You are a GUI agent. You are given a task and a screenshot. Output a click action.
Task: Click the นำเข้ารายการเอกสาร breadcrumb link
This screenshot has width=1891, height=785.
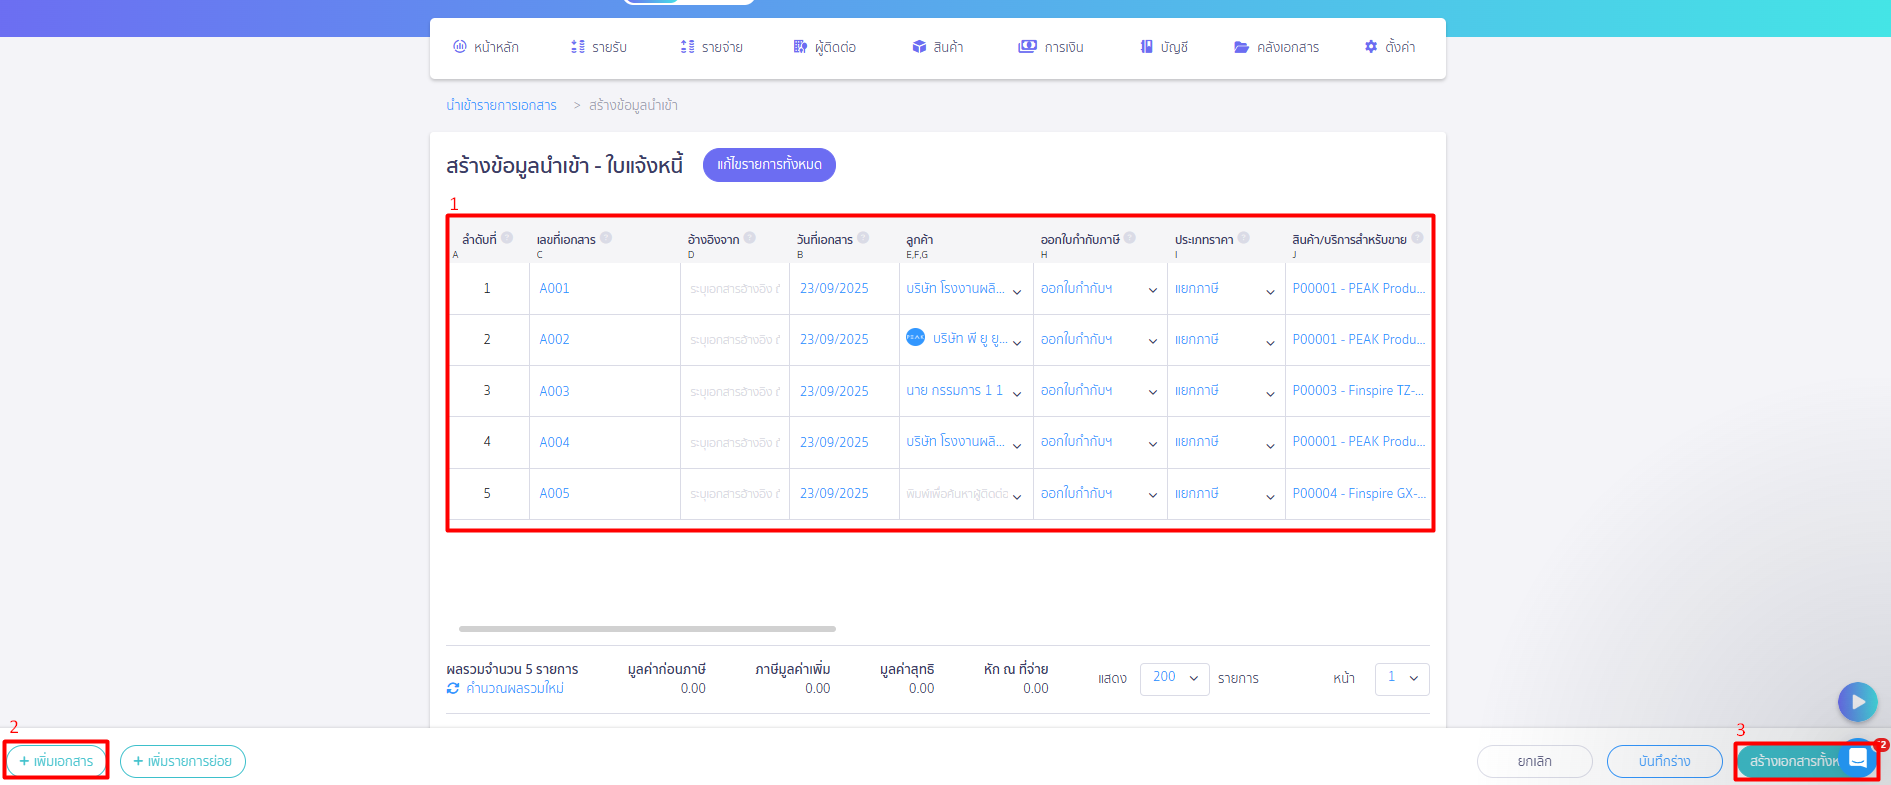(x=501, y=105)
